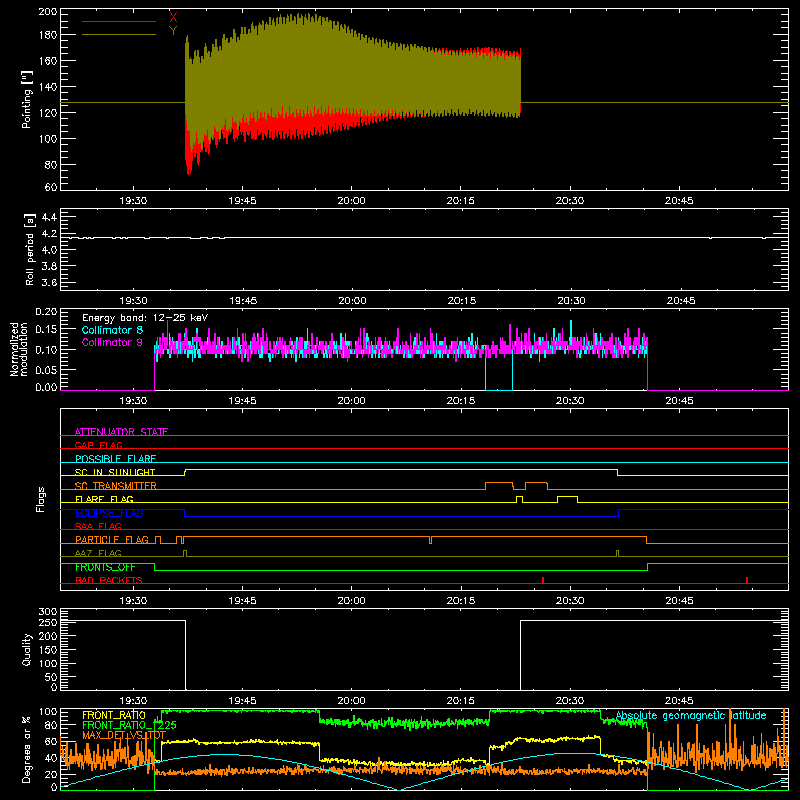Click the 'FRONTS_OFF' flag label

point(105,567)
